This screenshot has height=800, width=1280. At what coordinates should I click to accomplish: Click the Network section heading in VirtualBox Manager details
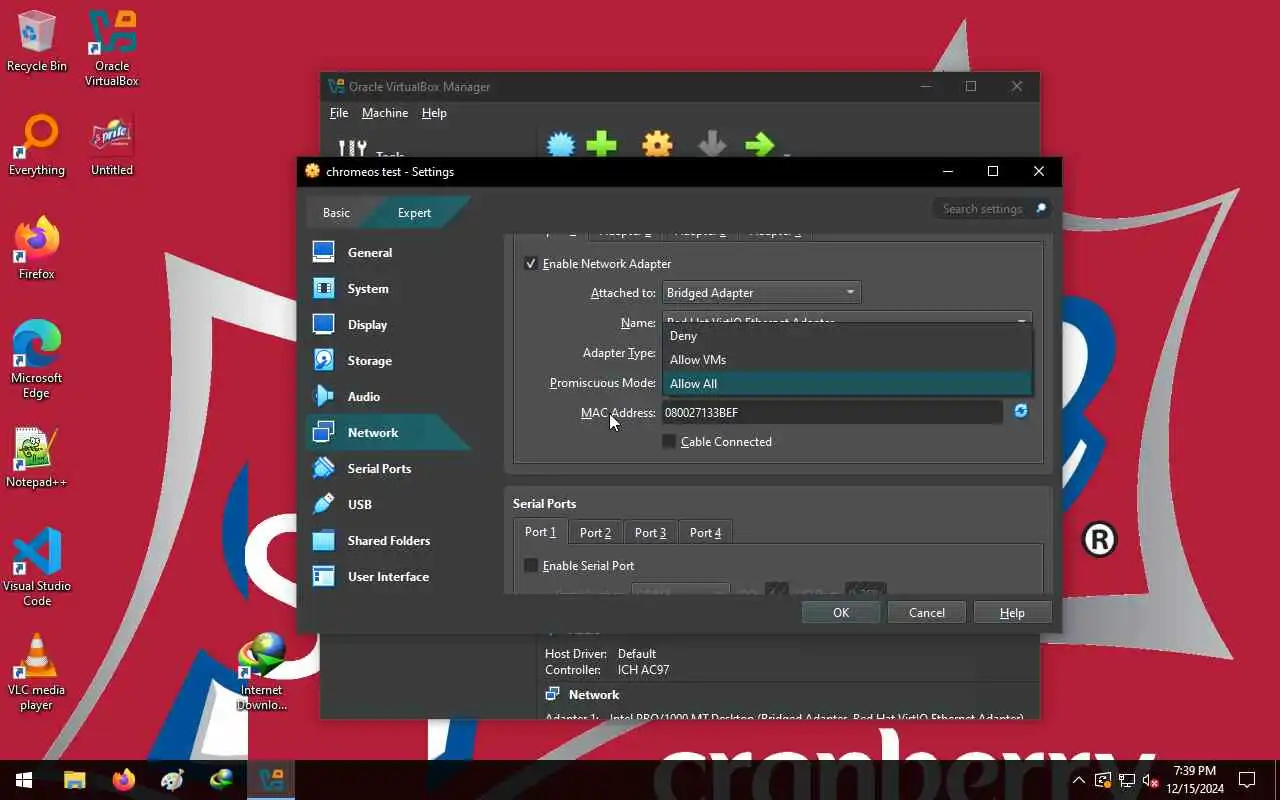[x=594, y=695]
